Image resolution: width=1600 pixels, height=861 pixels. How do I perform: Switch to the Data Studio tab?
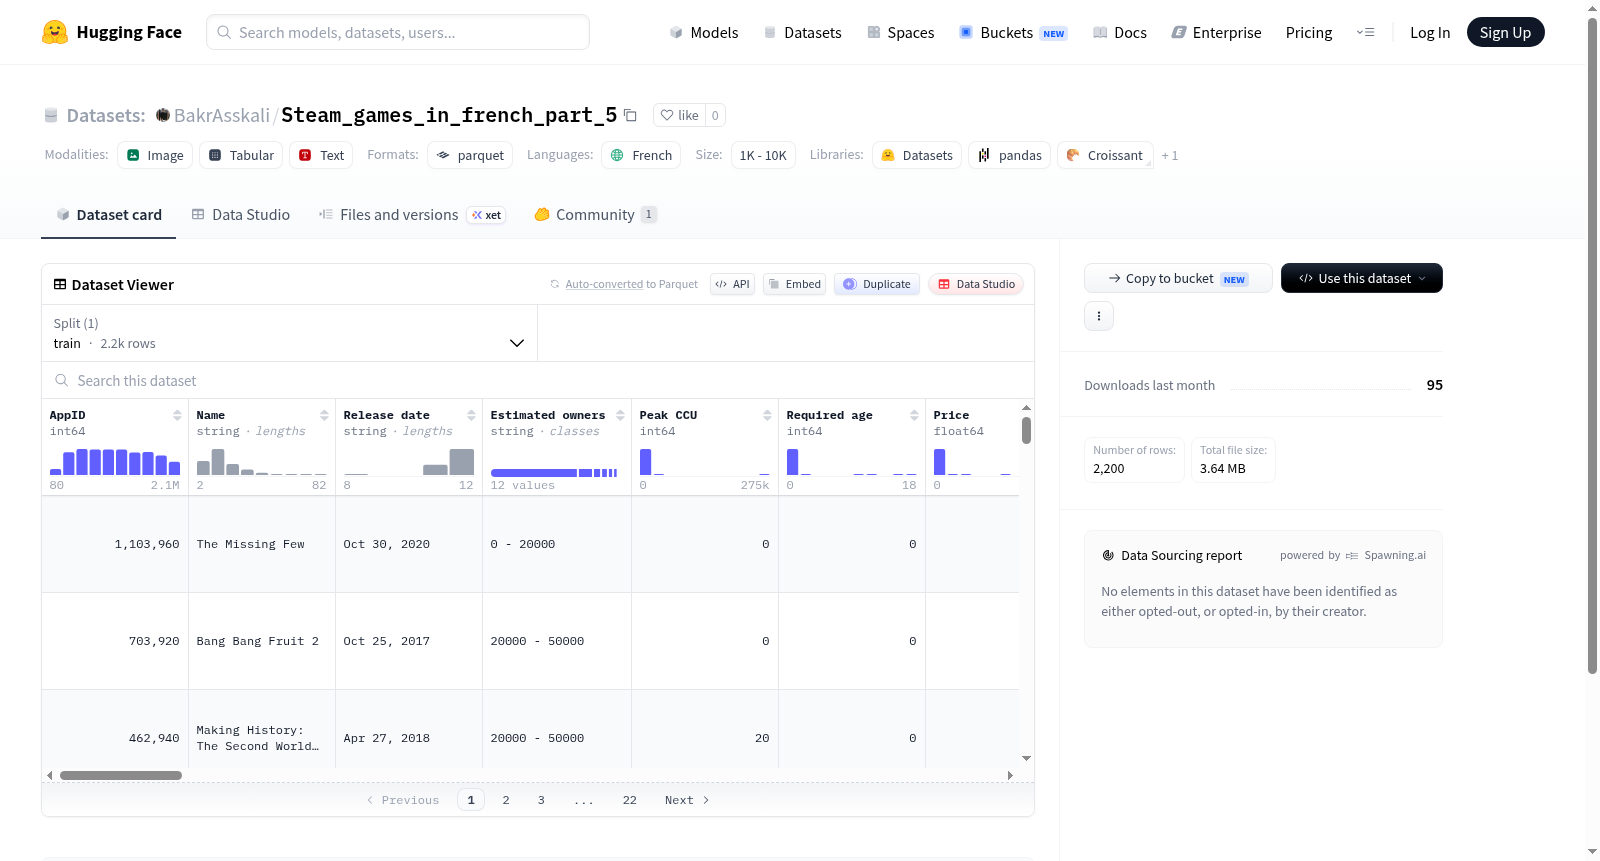click(x=241, y=215)
